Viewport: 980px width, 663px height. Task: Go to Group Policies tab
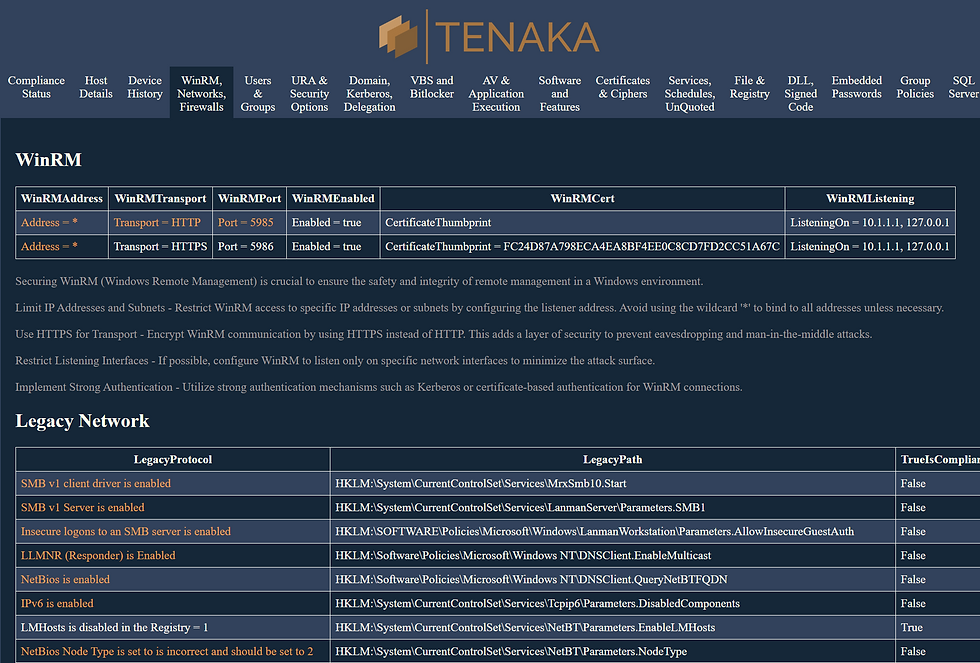pos(915,87)
